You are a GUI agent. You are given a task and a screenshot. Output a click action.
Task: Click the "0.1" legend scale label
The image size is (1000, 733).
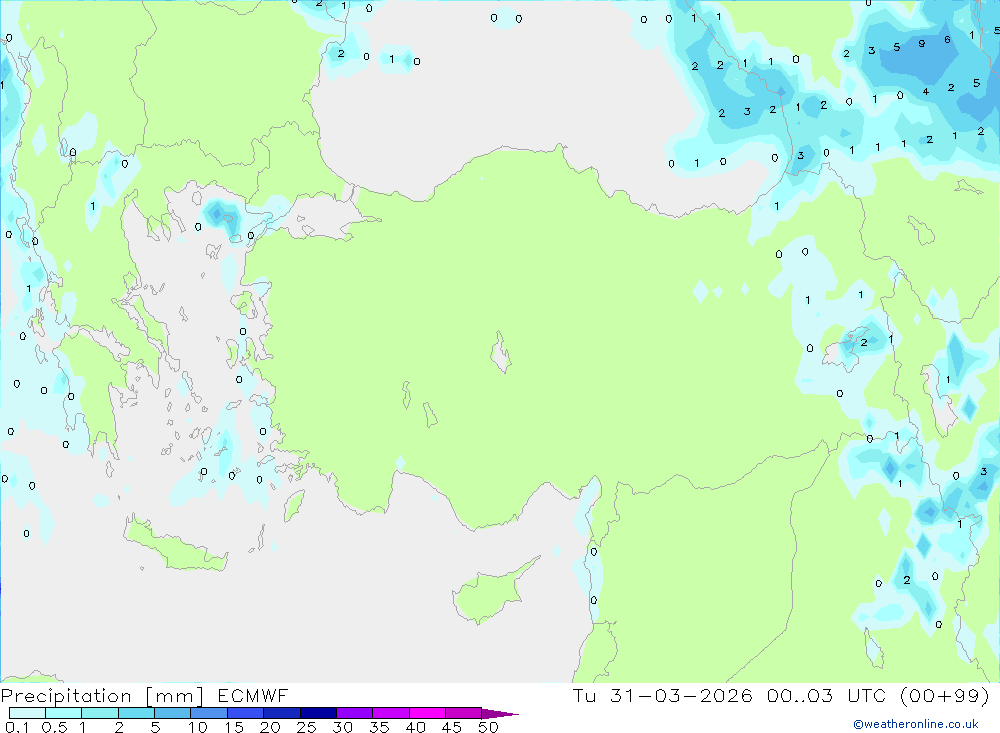(x=17, y=727)
